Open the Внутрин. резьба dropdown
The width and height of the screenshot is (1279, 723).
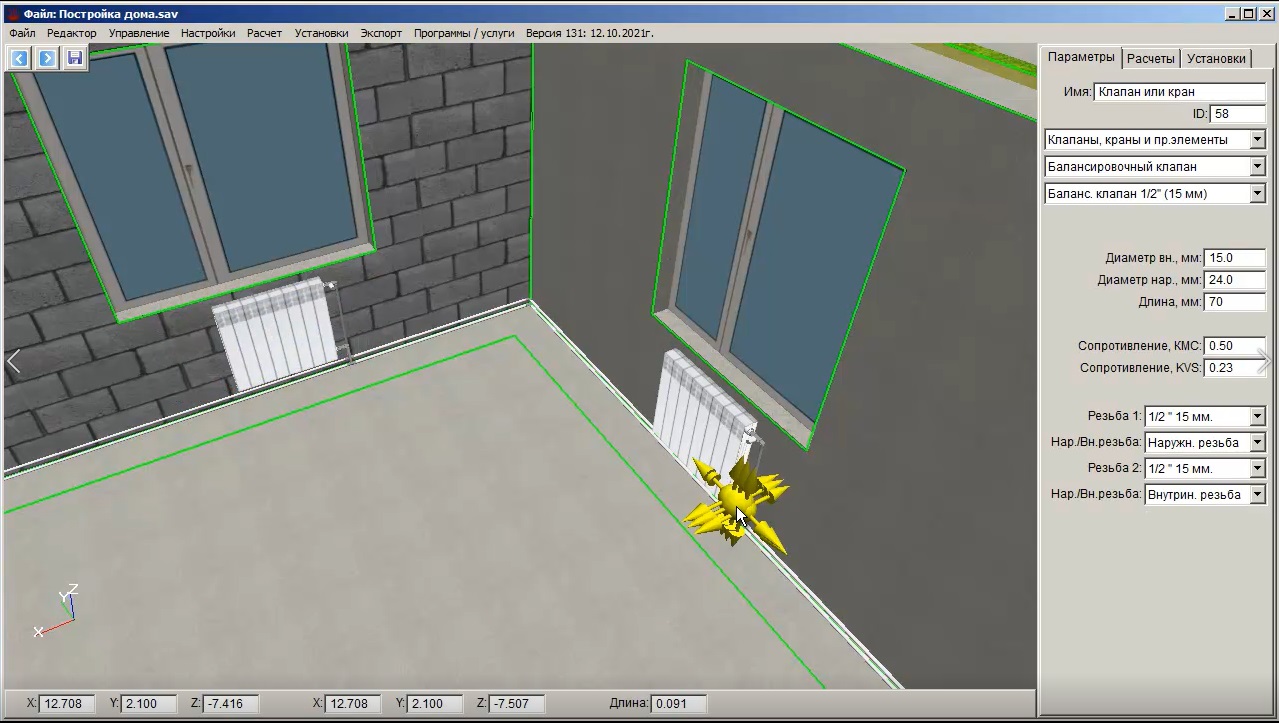[1258, 495]
